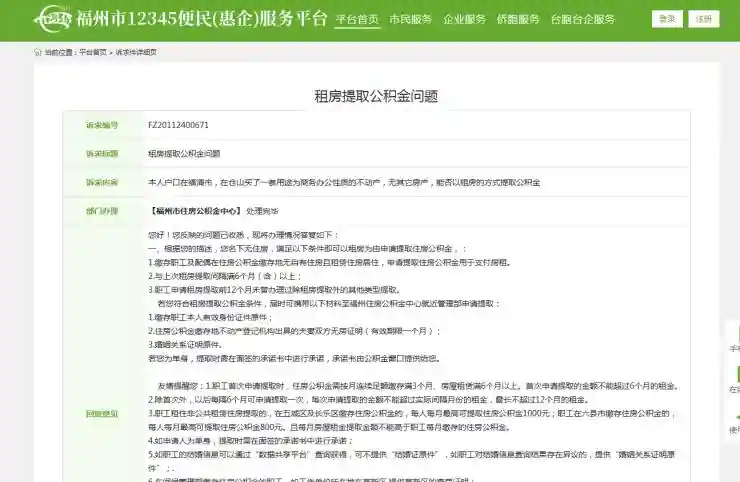Go to 平台首页 in top navigation

click(x=357, y=19)
